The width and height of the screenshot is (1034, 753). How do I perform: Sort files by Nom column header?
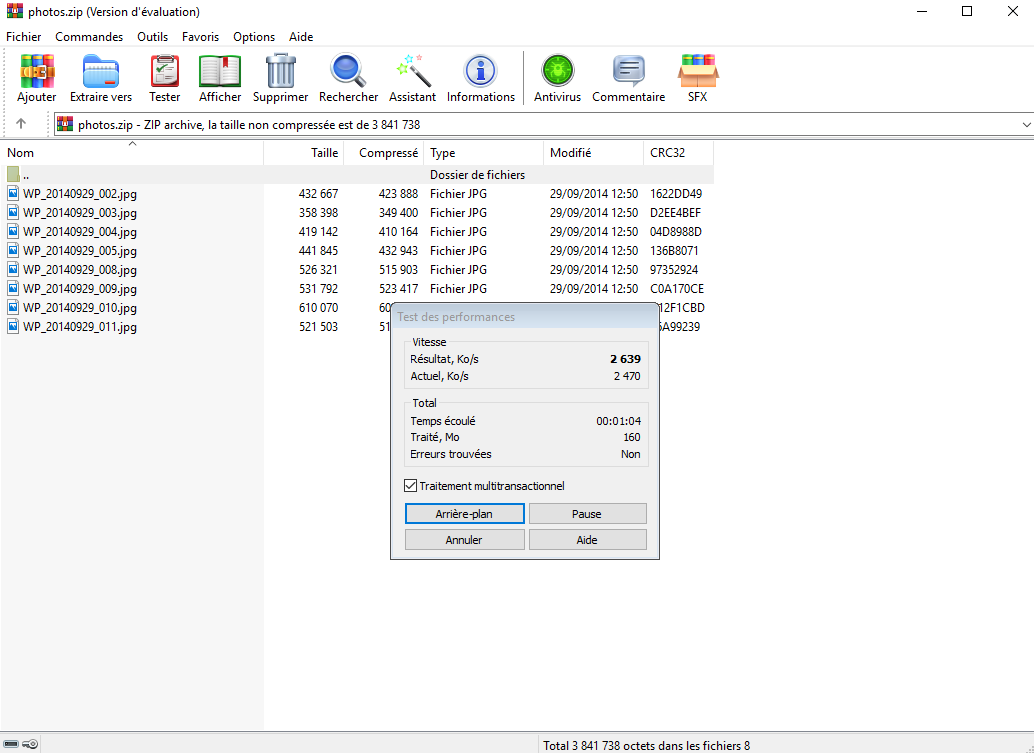[x=130, y=153]
